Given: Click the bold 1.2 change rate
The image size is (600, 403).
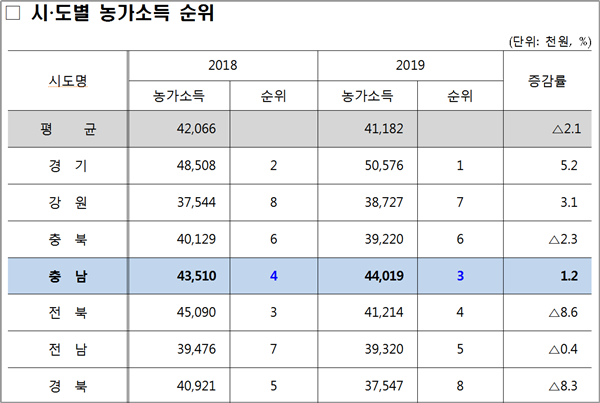Looking at the screenshot, I should tap(569, 276).
